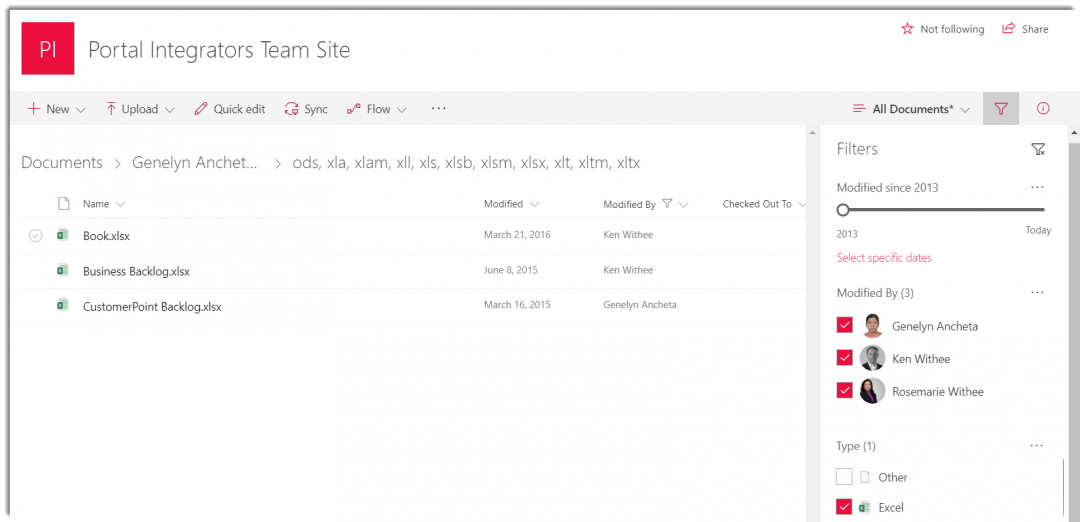Click Select specific dates link
Image resolution: width=1080 pixels, height=522 pixels.
click(884, 258)
